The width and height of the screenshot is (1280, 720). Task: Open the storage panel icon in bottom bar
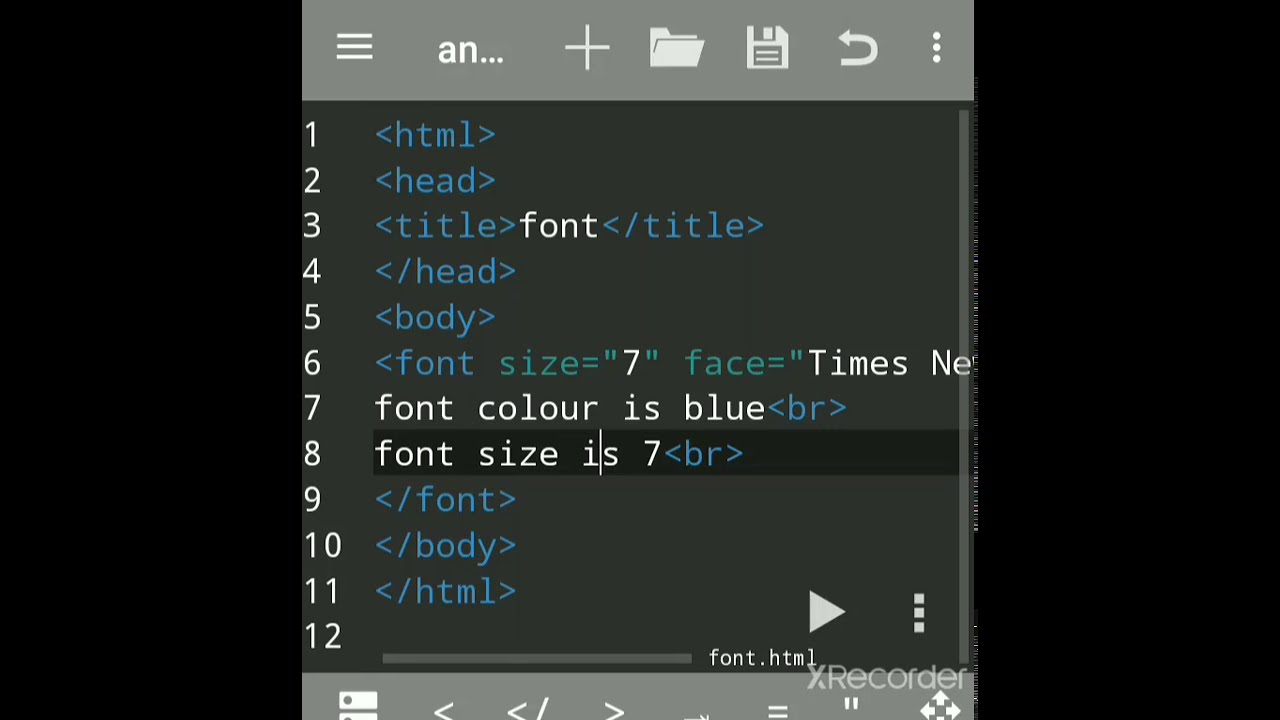[x=358, y=706]
